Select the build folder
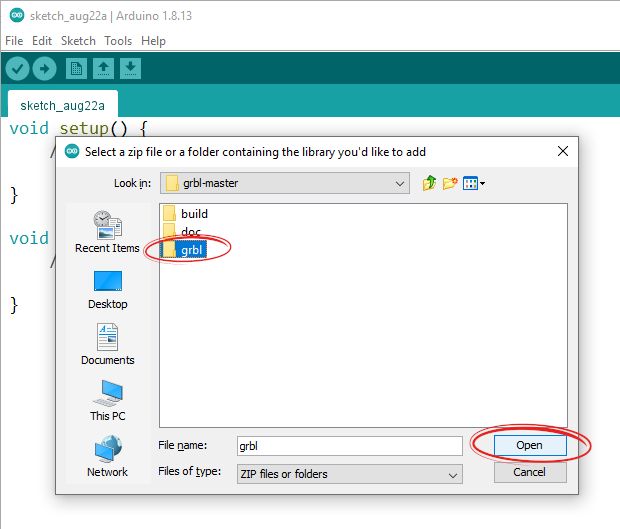 pos(185,213)
